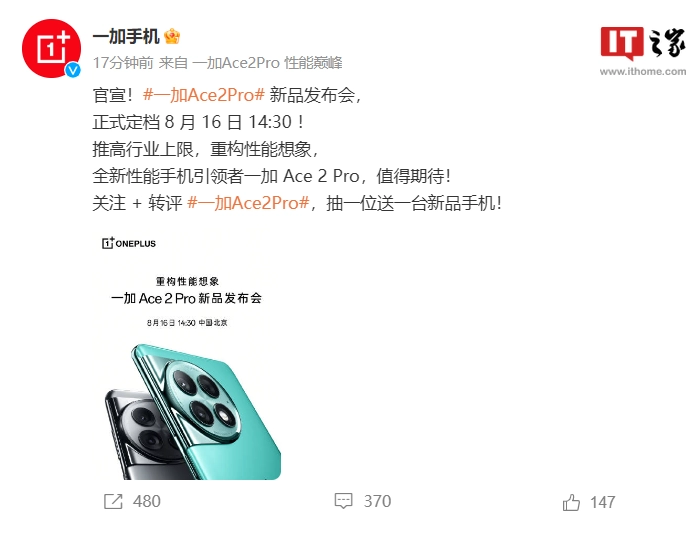Screen dimensions: 700x535
Task: Click the 一加Ace2Pro 性能巅峰 source link
Action: pos(267,63)
